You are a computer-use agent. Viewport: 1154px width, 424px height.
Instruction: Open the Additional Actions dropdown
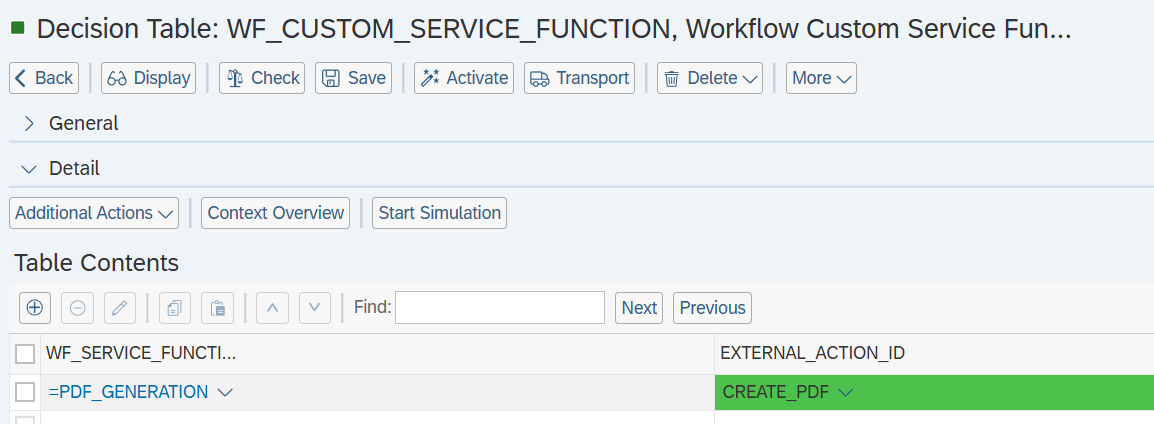pos(94,213)
